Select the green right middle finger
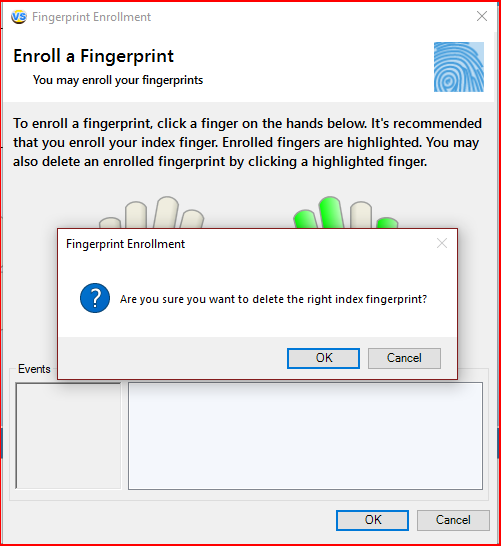This screenshot has height=546, width=501. [331, 212]
